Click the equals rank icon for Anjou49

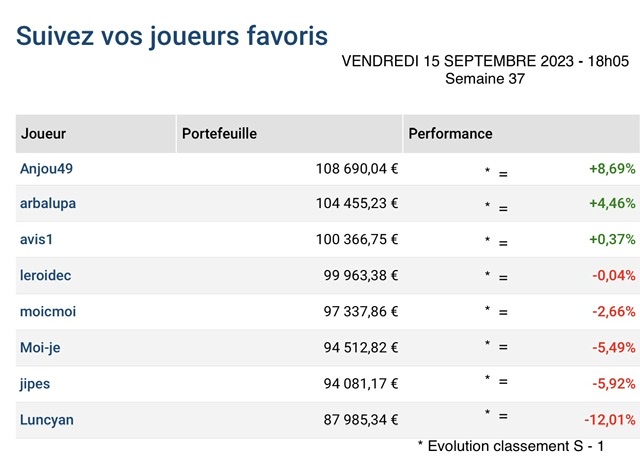pos(503,174)
